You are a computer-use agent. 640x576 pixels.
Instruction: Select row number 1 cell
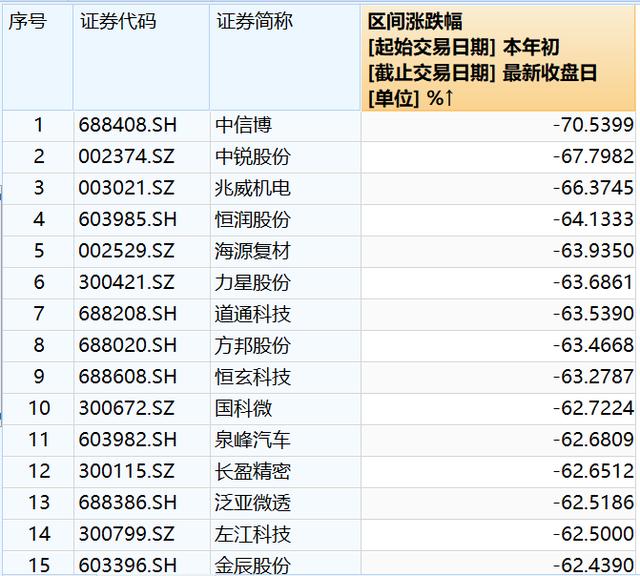(38, 125)
